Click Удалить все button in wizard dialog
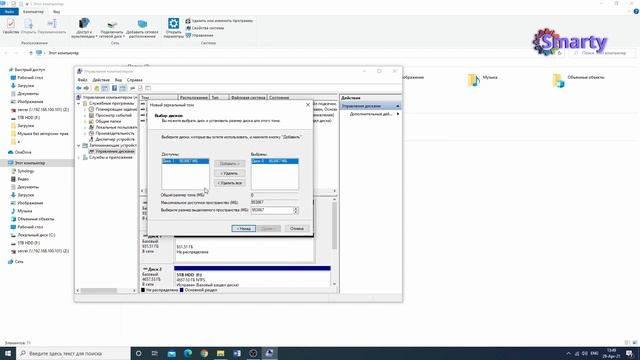 point(229,183)
